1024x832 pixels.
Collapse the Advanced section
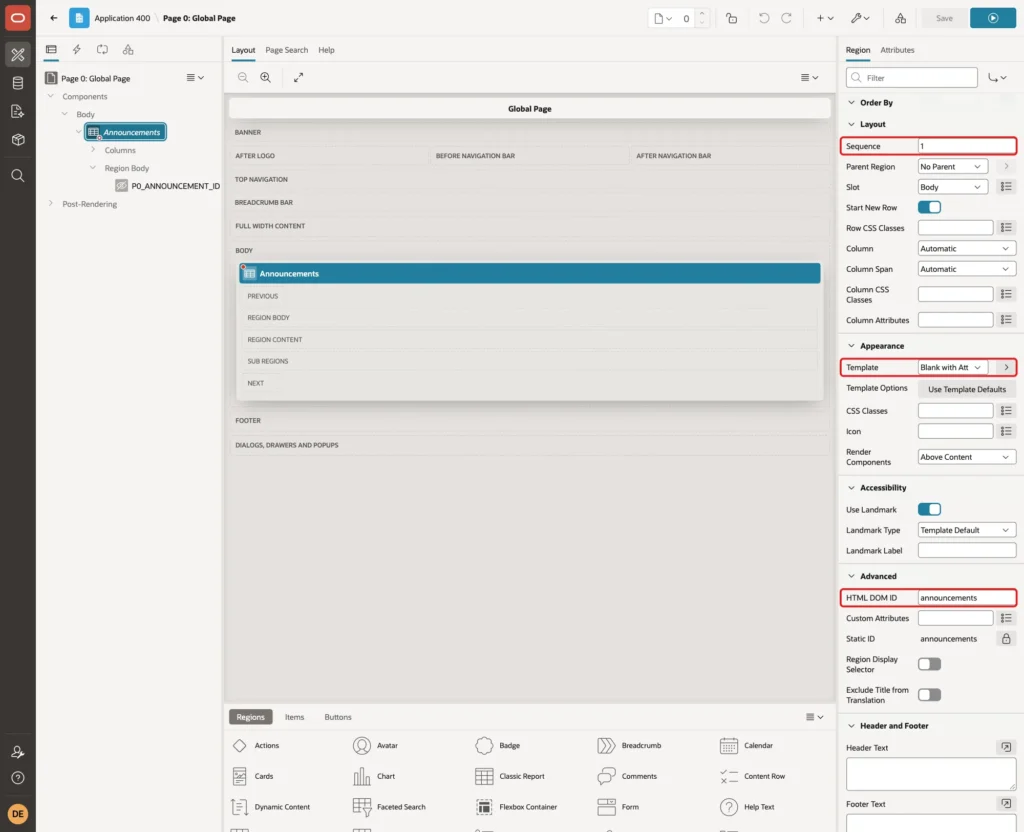click(x=851, y=576)
